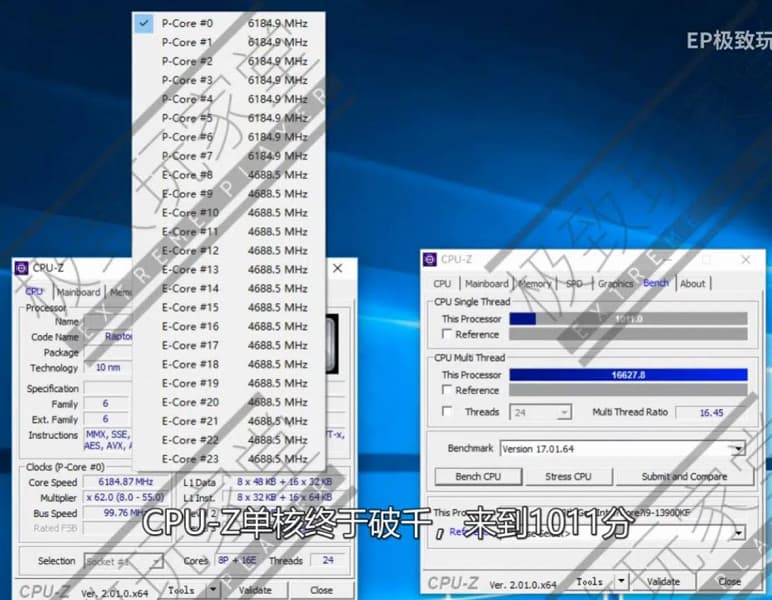The height and width of the screenshot is (600, 772).
Task: Select the CPU tab in the left CPU-Z window
Action: (x=34, y=291)
